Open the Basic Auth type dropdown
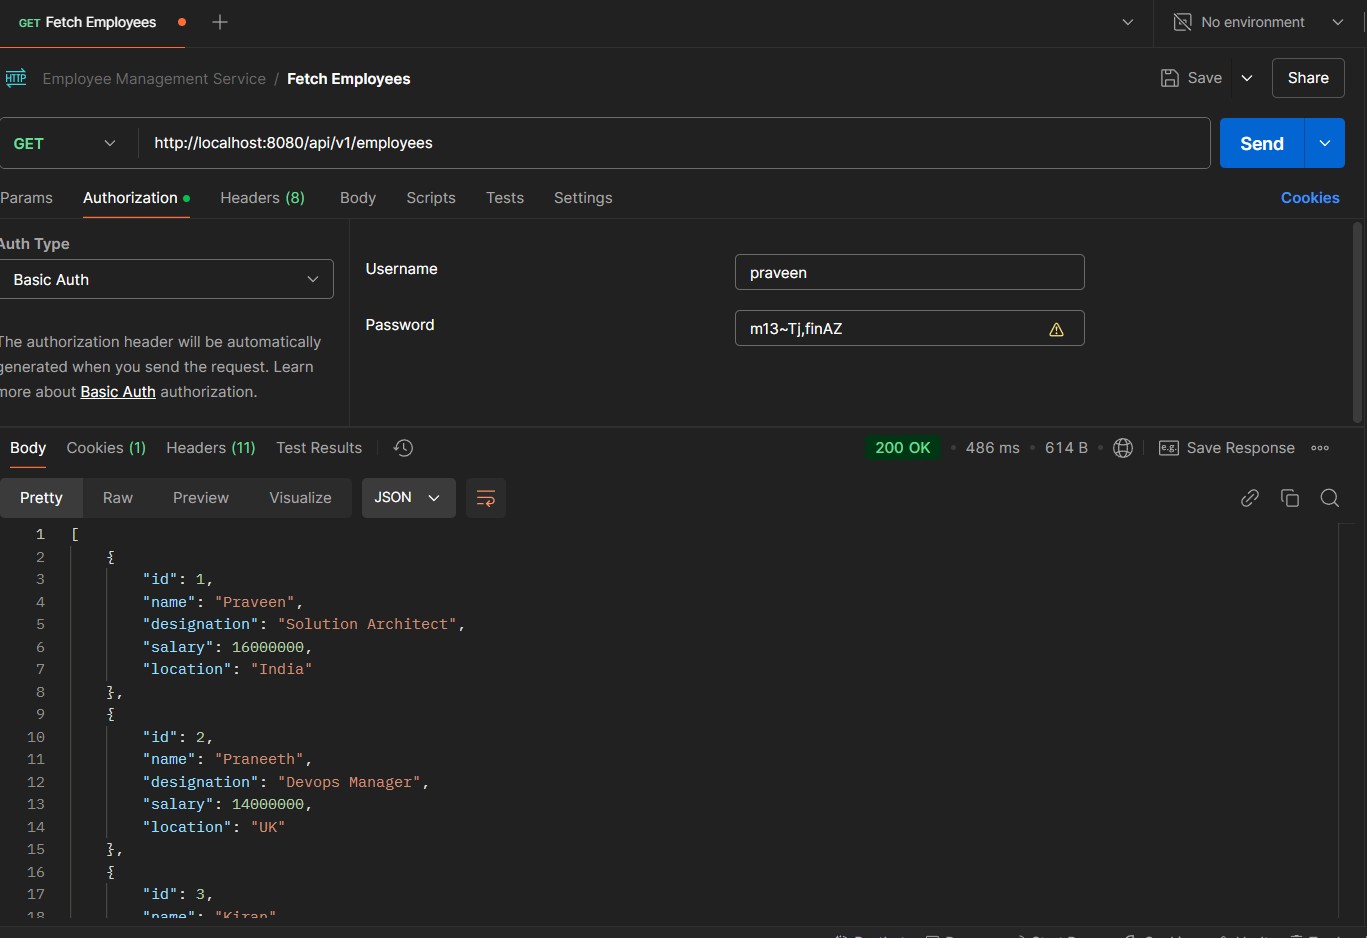 166,279
